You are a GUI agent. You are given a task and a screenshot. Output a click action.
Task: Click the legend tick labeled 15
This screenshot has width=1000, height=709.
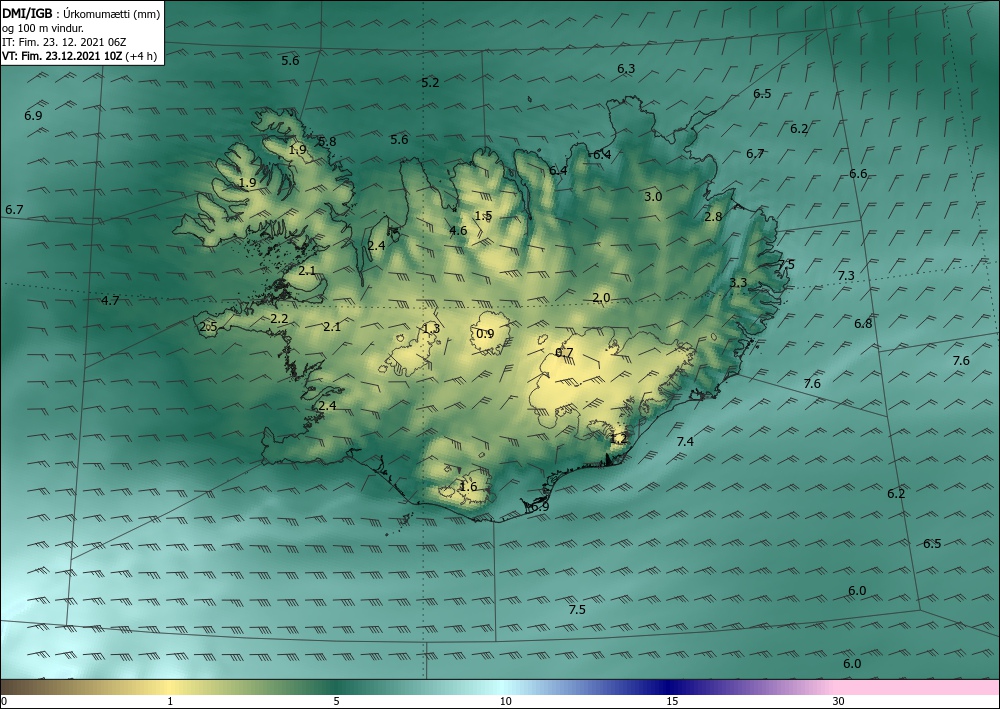tap(672, 701)
